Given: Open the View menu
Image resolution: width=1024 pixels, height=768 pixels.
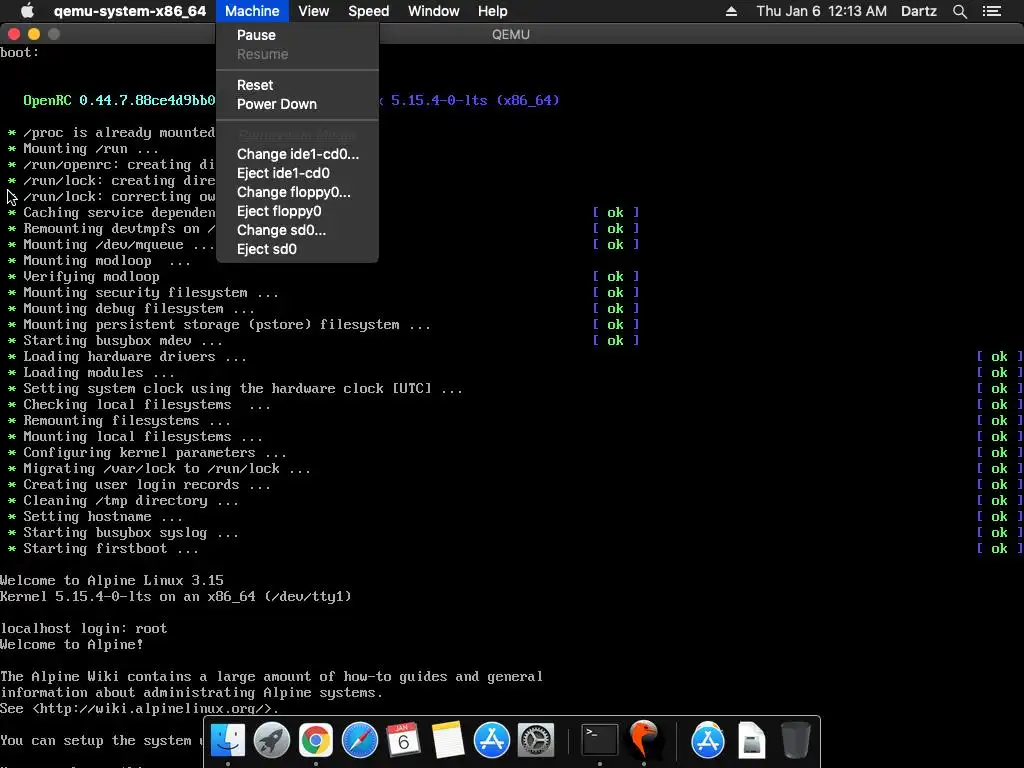Looking at the screenshot, I should tap(313, 11).
